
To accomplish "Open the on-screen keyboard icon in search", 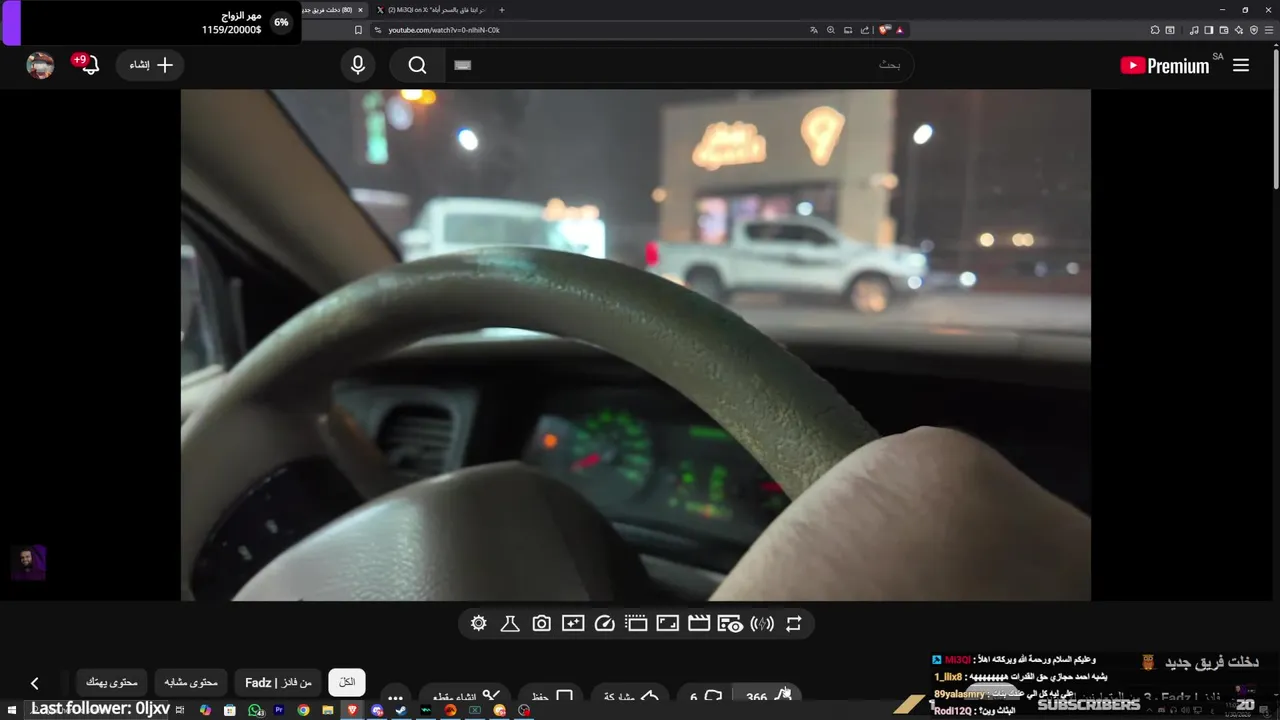I will 462,65.
